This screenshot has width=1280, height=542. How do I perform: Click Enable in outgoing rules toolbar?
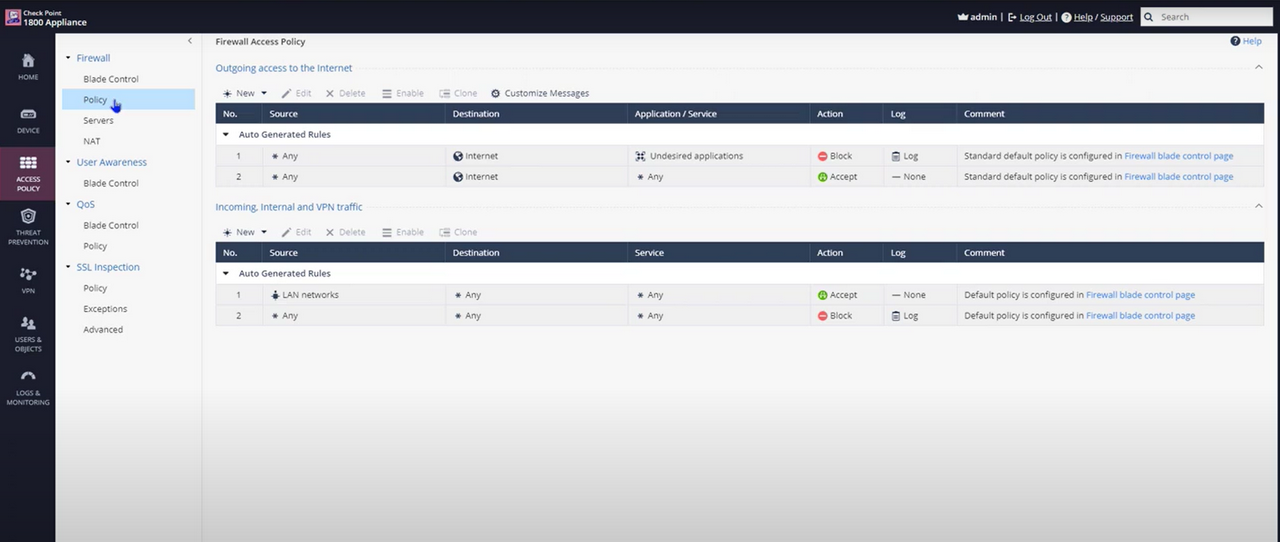(x=403, y=93)
